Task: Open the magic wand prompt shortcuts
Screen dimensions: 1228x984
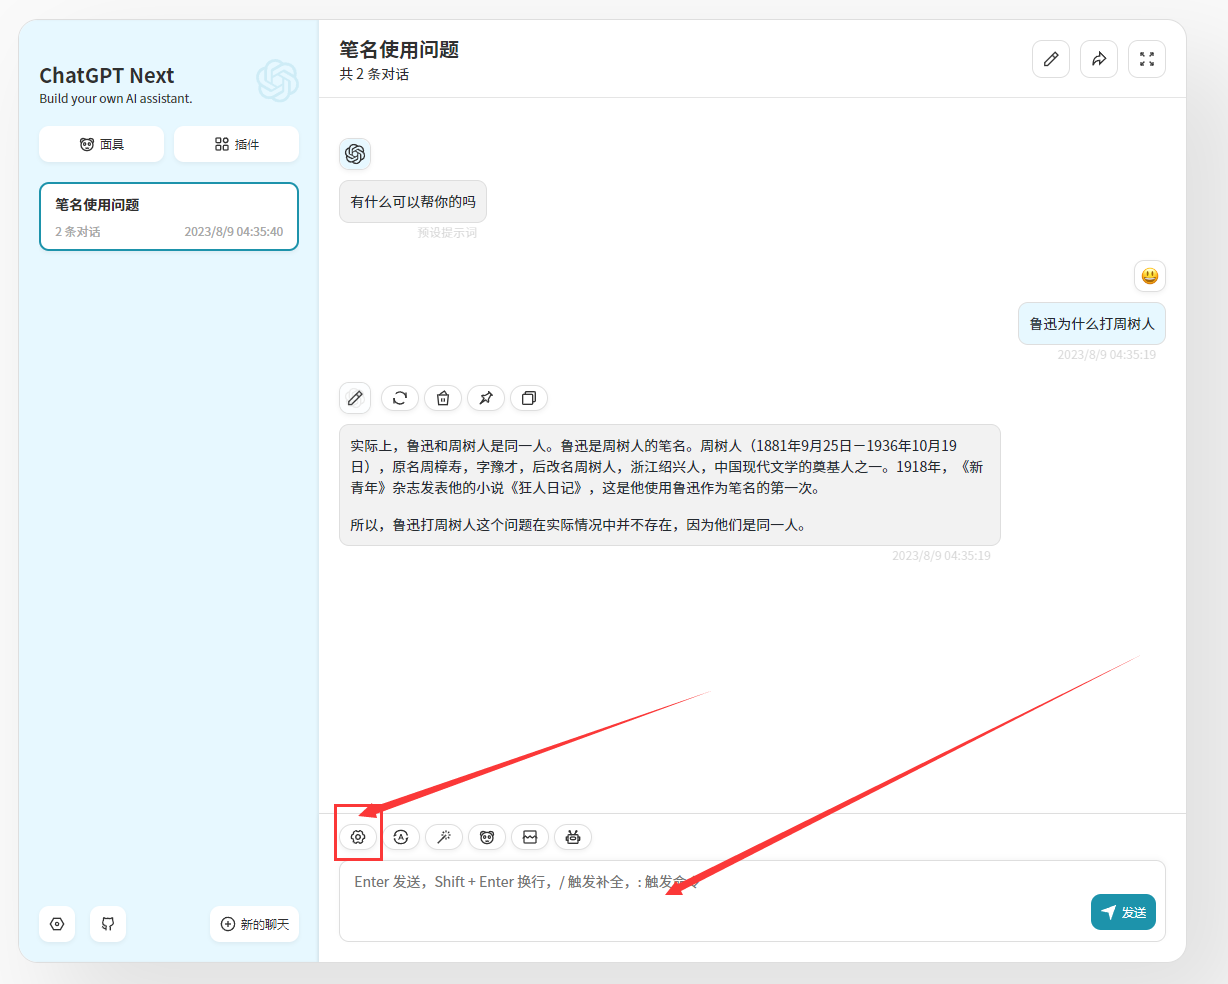Action: pyautogui.click(x=444, y=837)
